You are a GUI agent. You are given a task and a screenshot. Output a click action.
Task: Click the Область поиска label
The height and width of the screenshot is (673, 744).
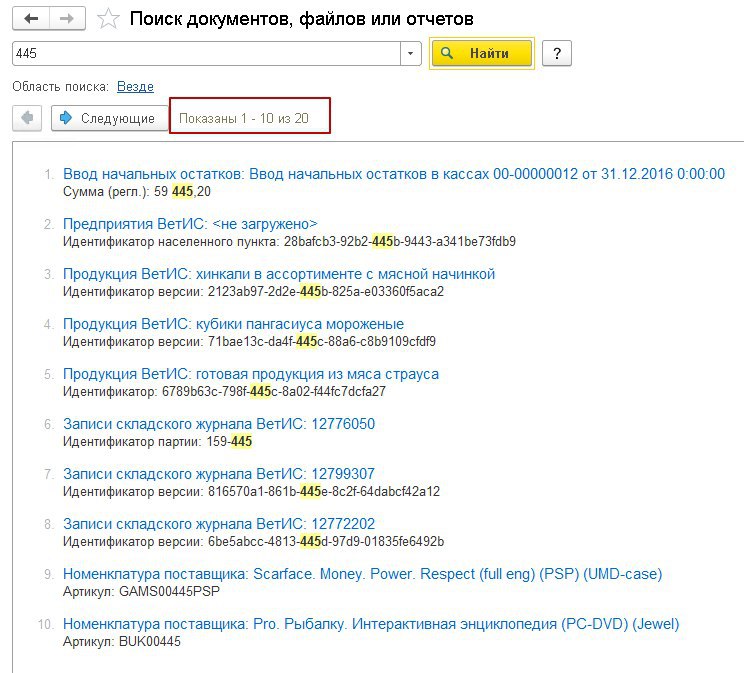(x=60, y=86)
